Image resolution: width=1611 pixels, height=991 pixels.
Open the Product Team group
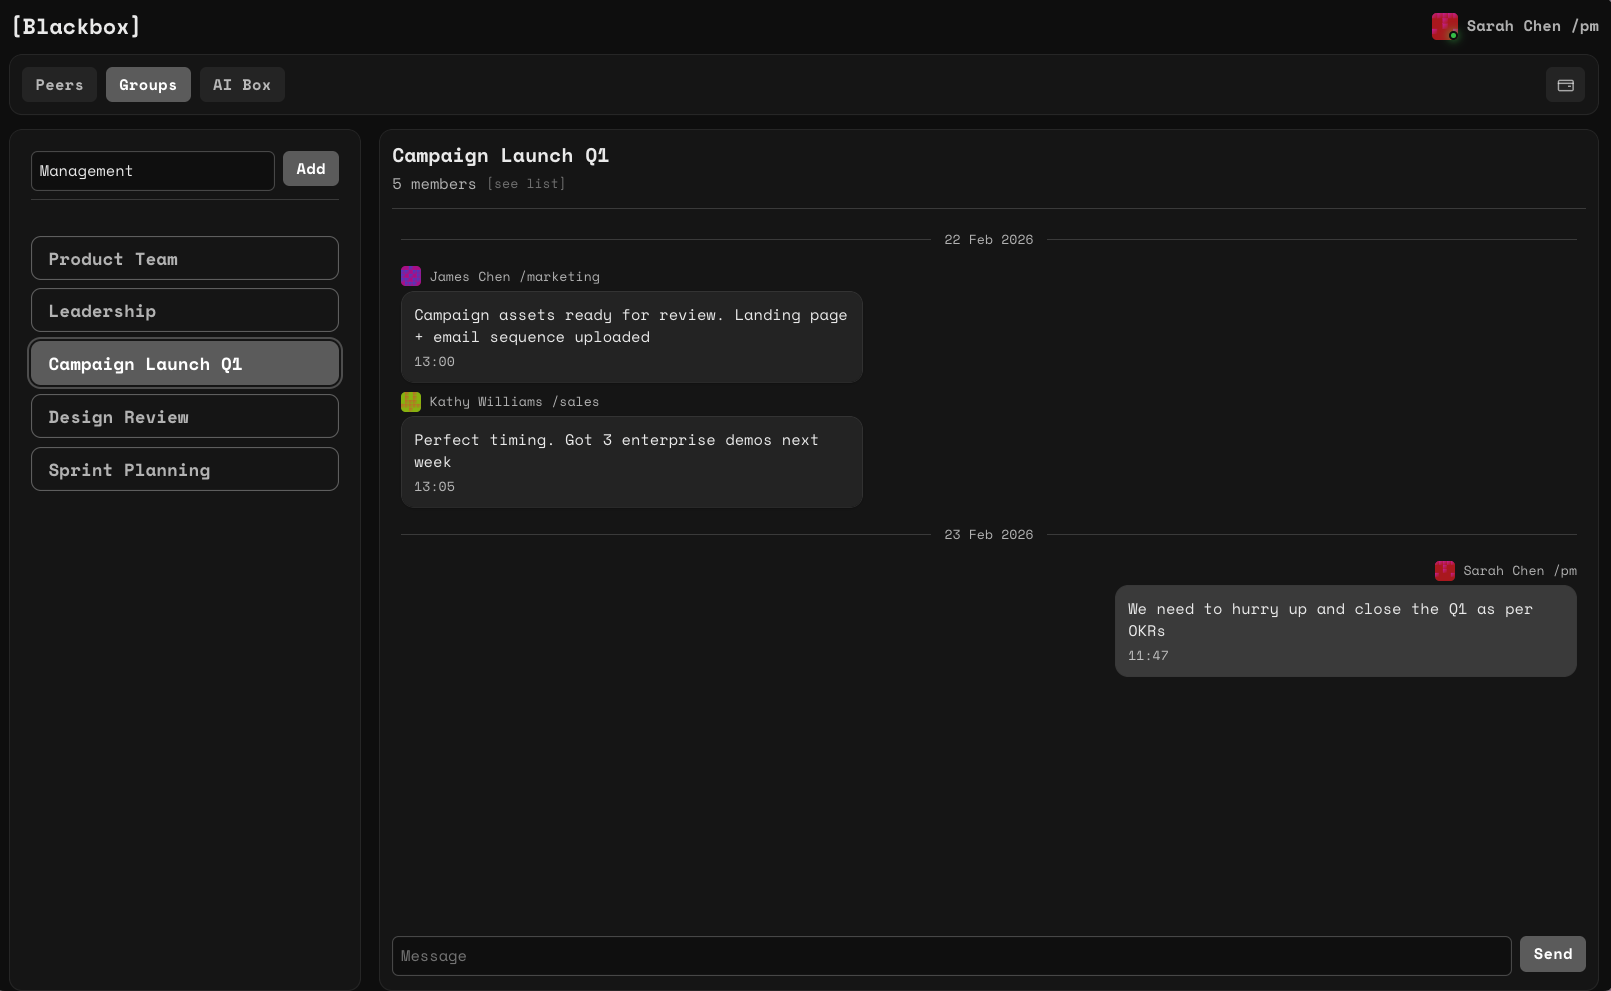185,259
